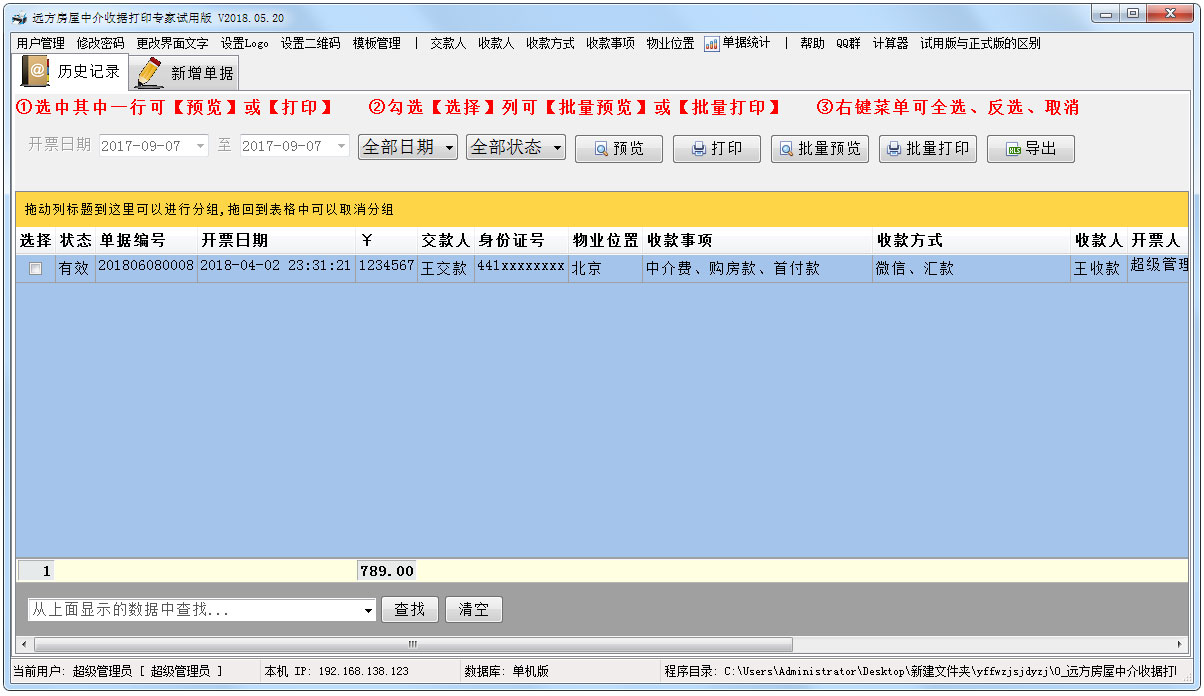Open the 单据统计 chart icon
This screenshot has width=1204, height=696.
(x=712, y=44)
